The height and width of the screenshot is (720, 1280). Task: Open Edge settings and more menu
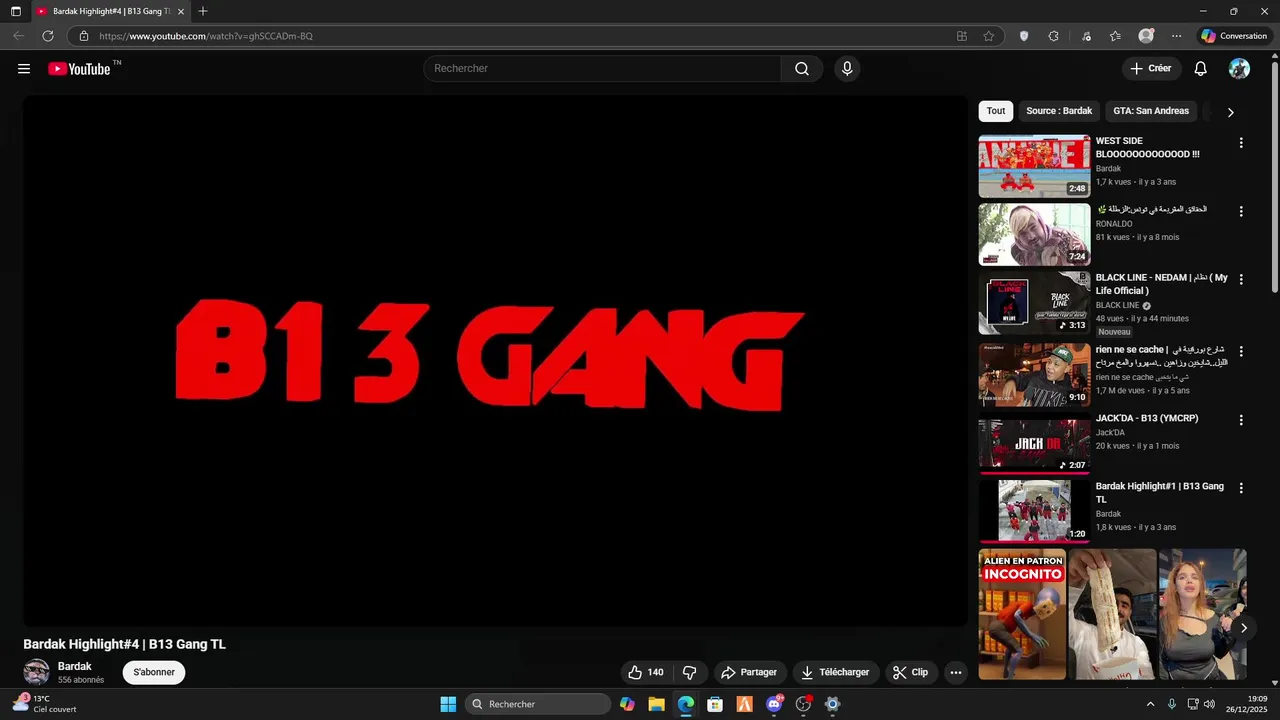tap(1177, 36)
